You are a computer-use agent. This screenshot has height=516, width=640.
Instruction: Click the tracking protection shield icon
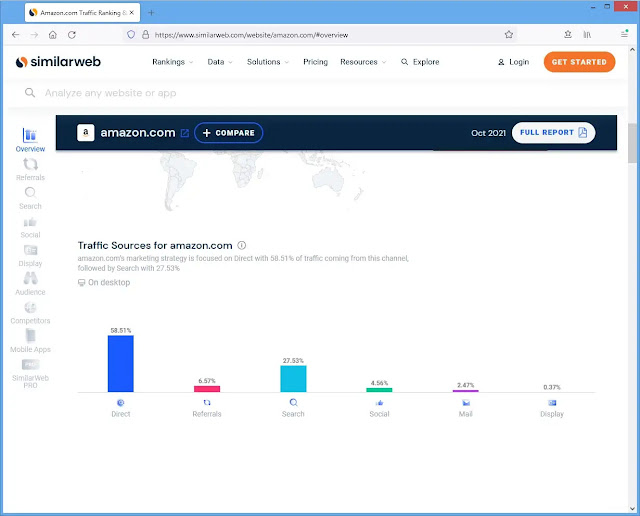[x=131, y=35]
